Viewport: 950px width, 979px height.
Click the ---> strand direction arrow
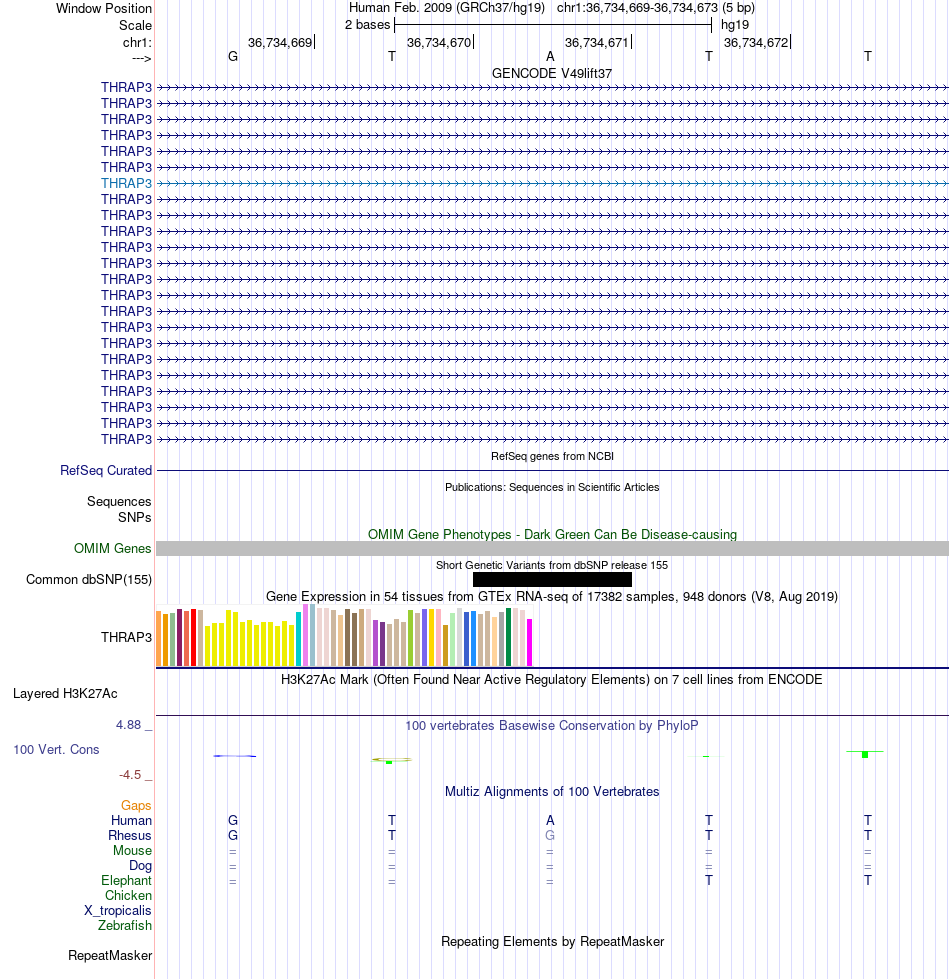click(142, 59)
